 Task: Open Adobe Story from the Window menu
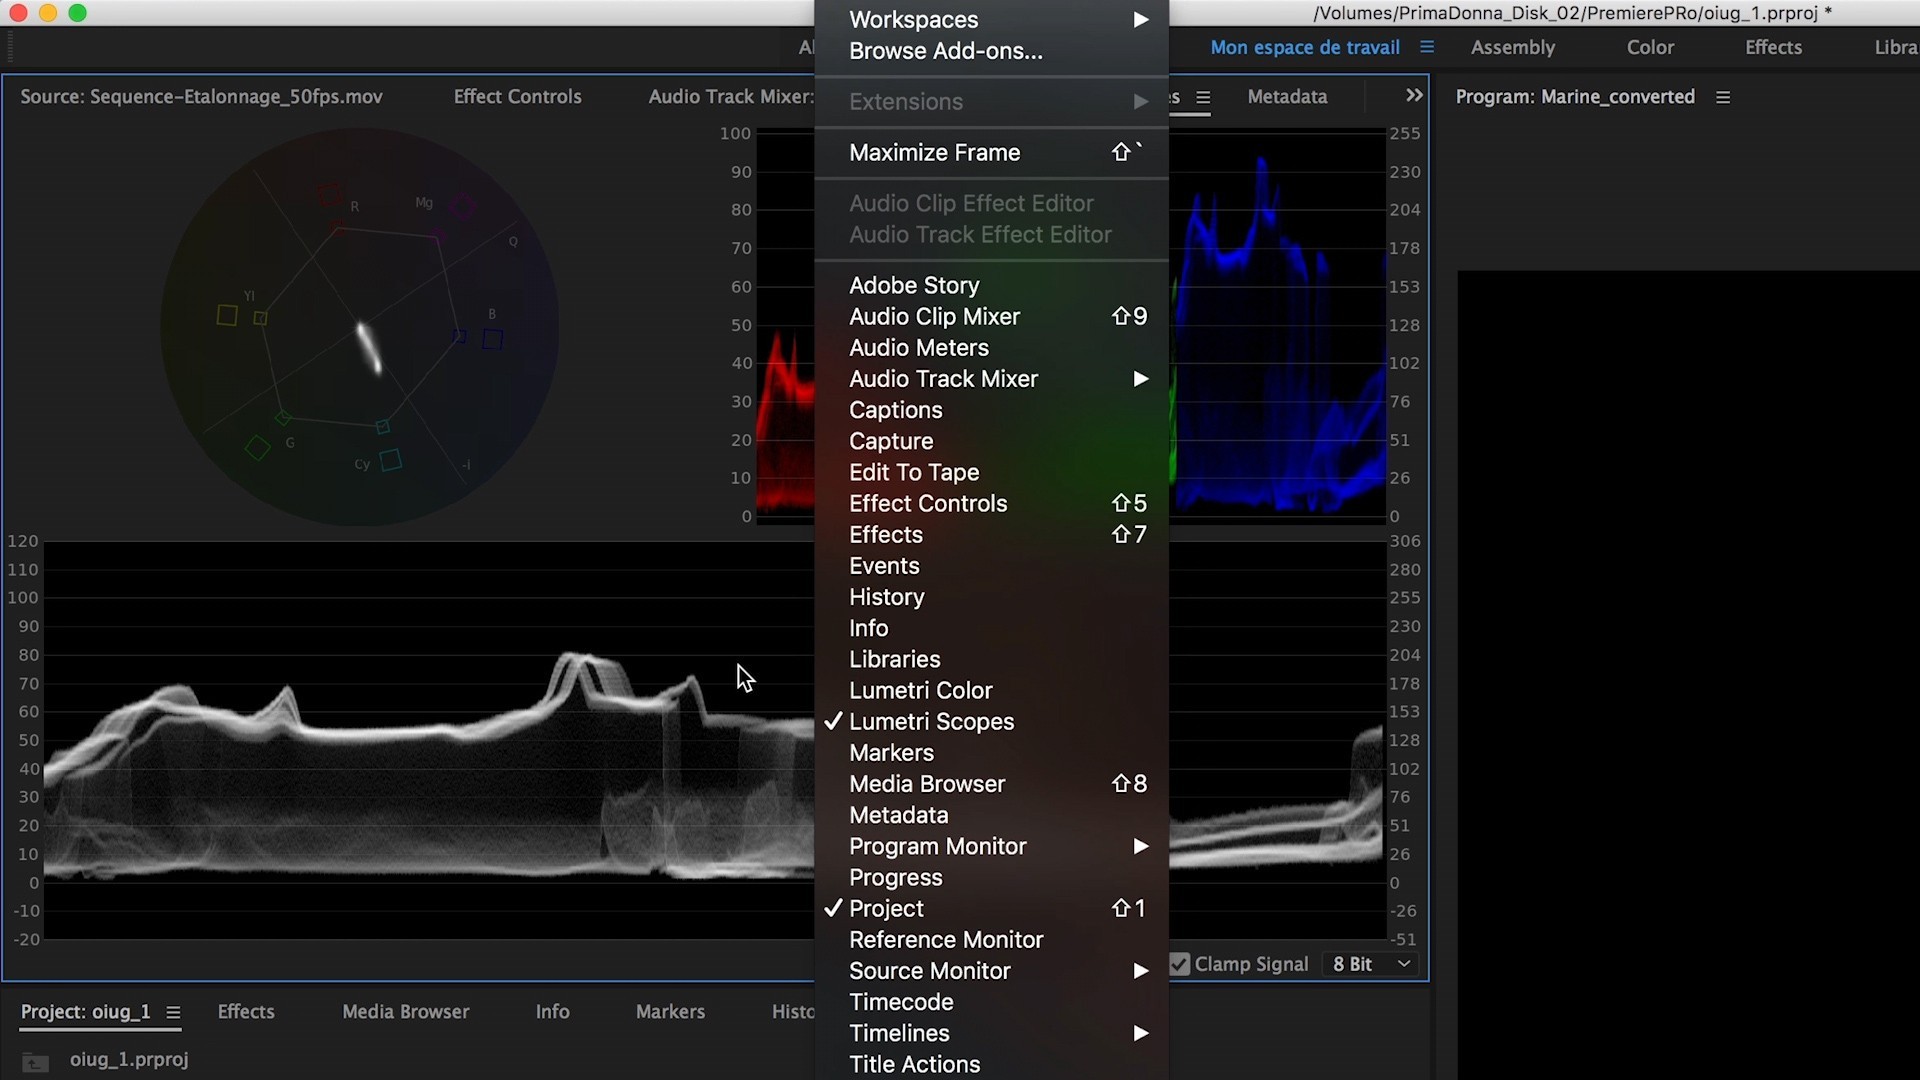[x=992, y=285]
